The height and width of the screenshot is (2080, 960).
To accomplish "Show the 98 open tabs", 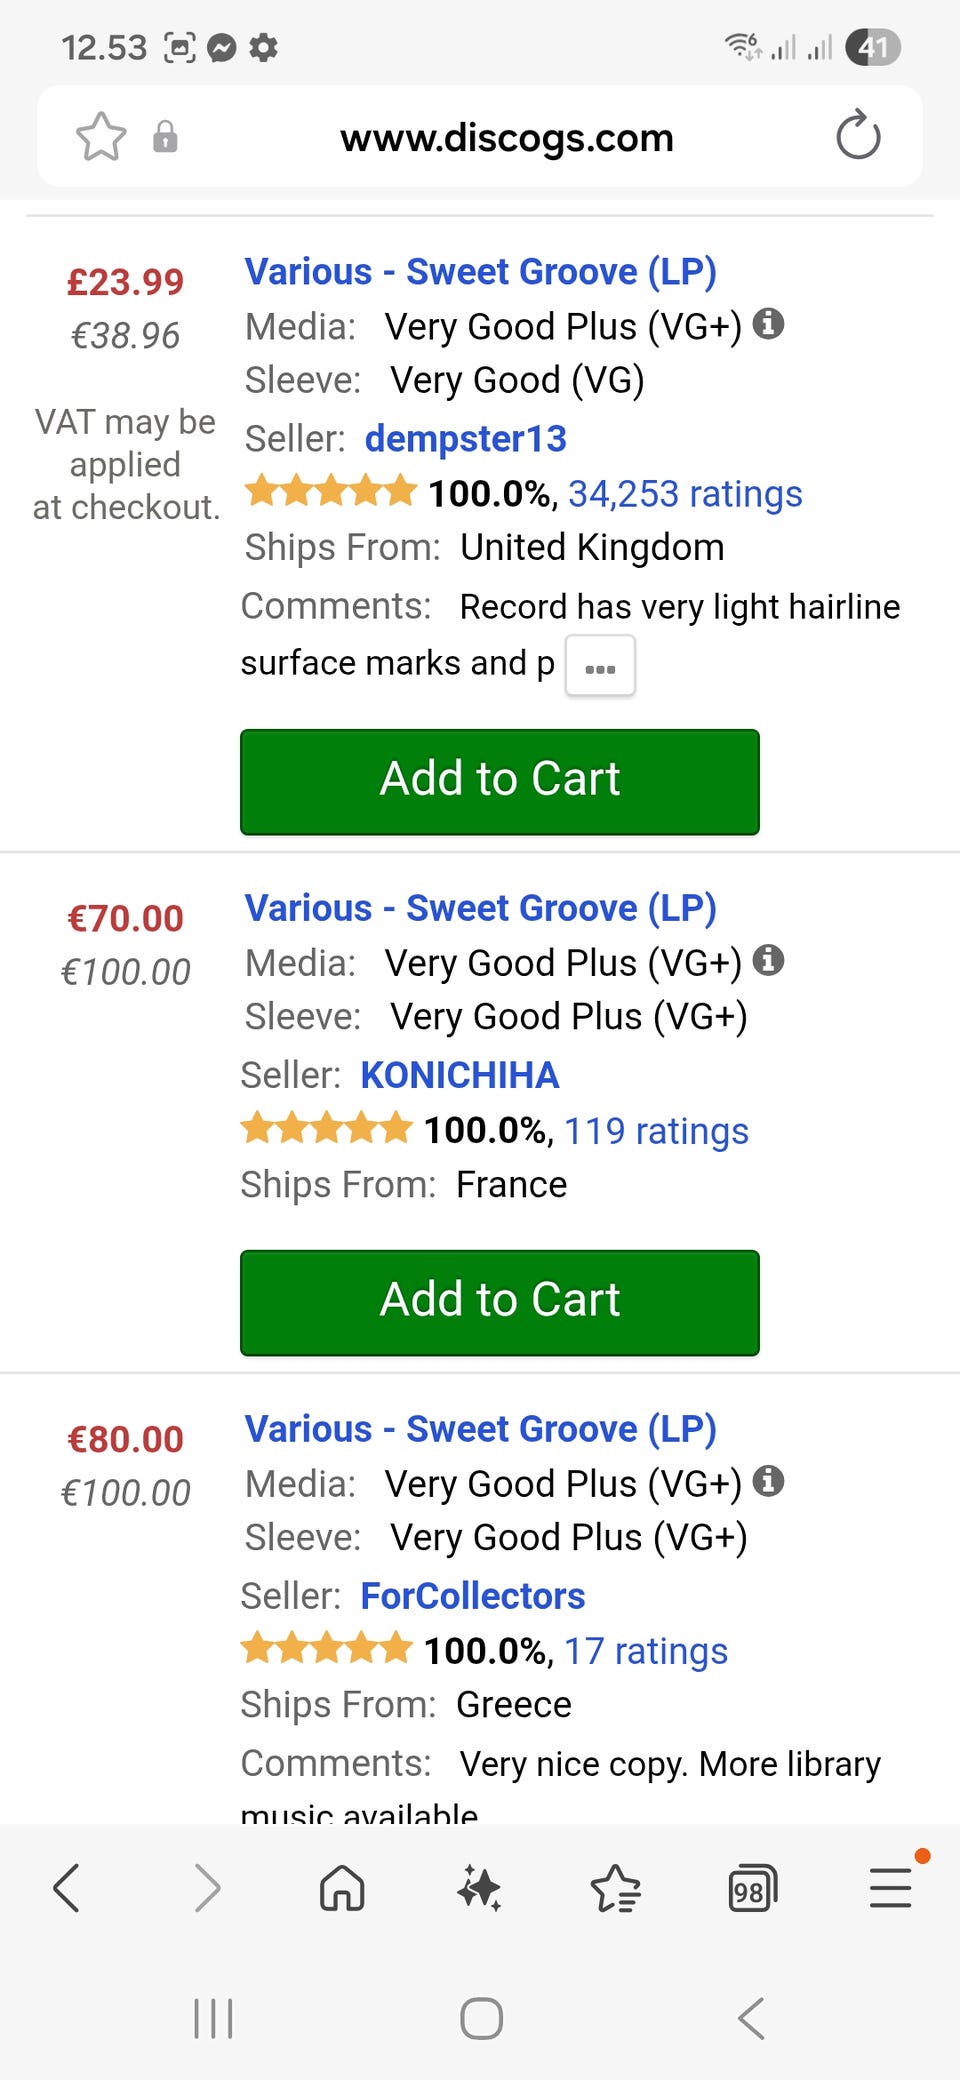I will pos(752,1888).
